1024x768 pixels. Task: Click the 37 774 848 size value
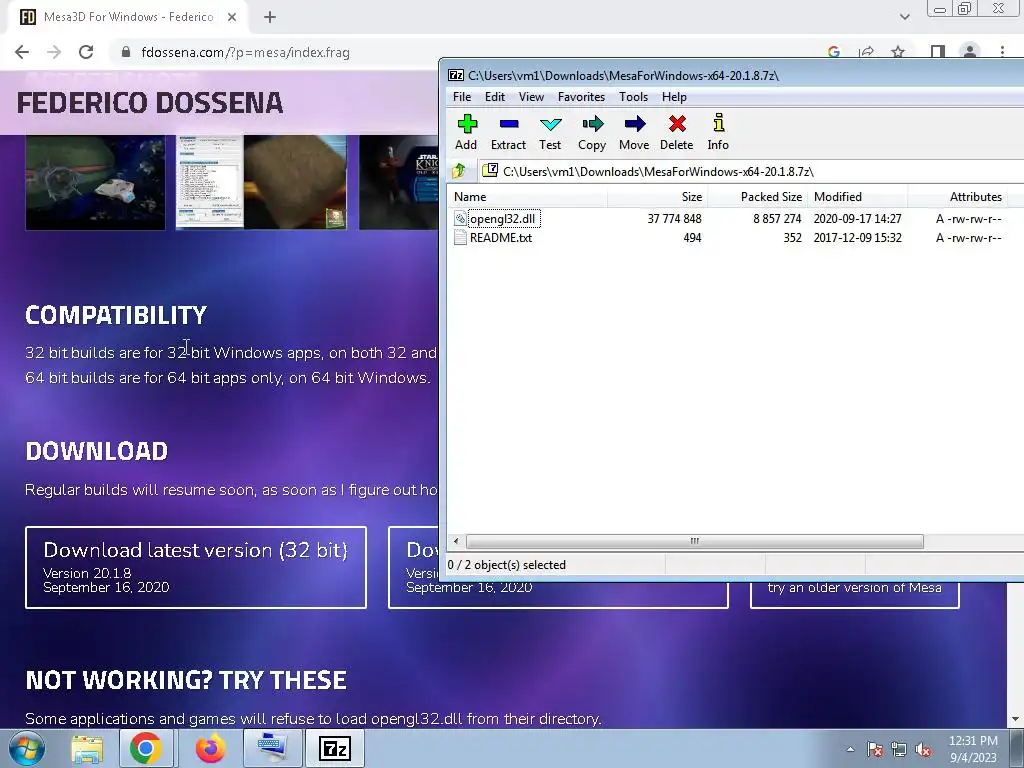coord(674,219)
